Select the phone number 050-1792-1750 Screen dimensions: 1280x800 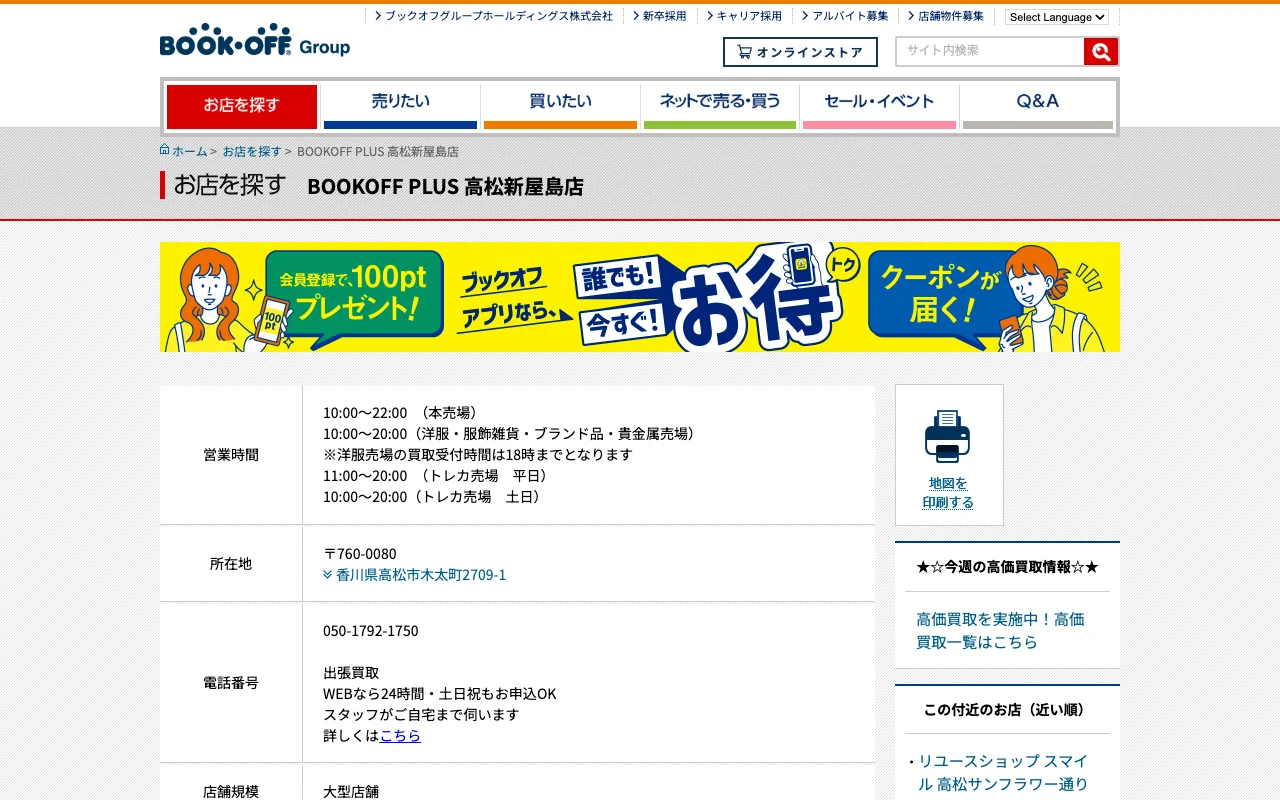[371, 631]
